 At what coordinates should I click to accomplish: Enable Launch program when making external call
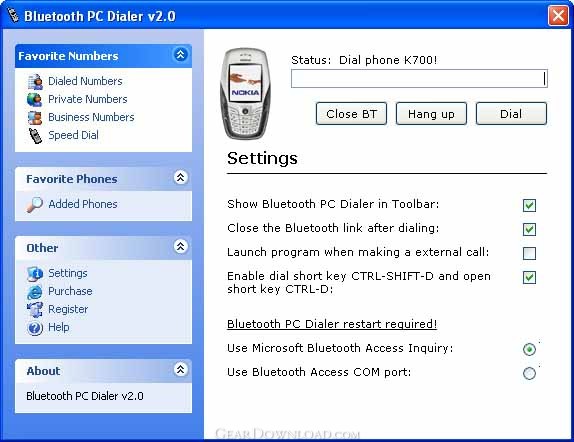529,253
